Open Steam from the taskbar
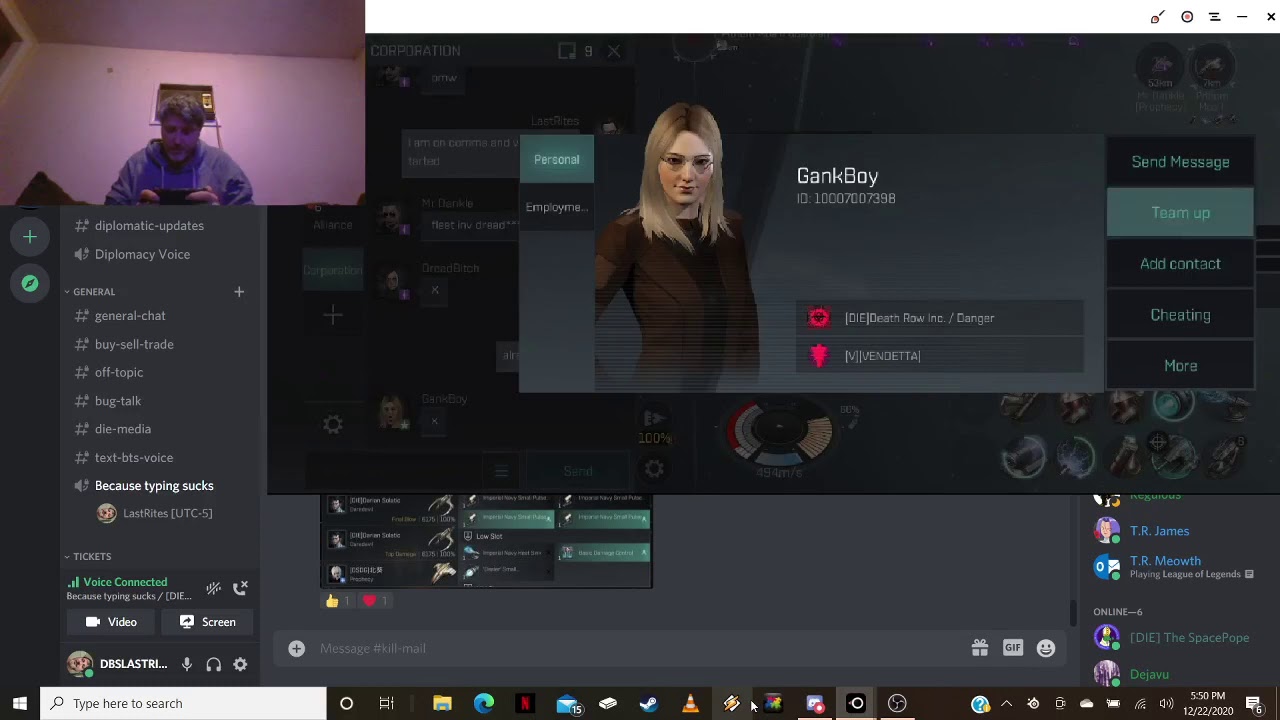The width and height of the screenshot is (1280, 720). [648, 703]
